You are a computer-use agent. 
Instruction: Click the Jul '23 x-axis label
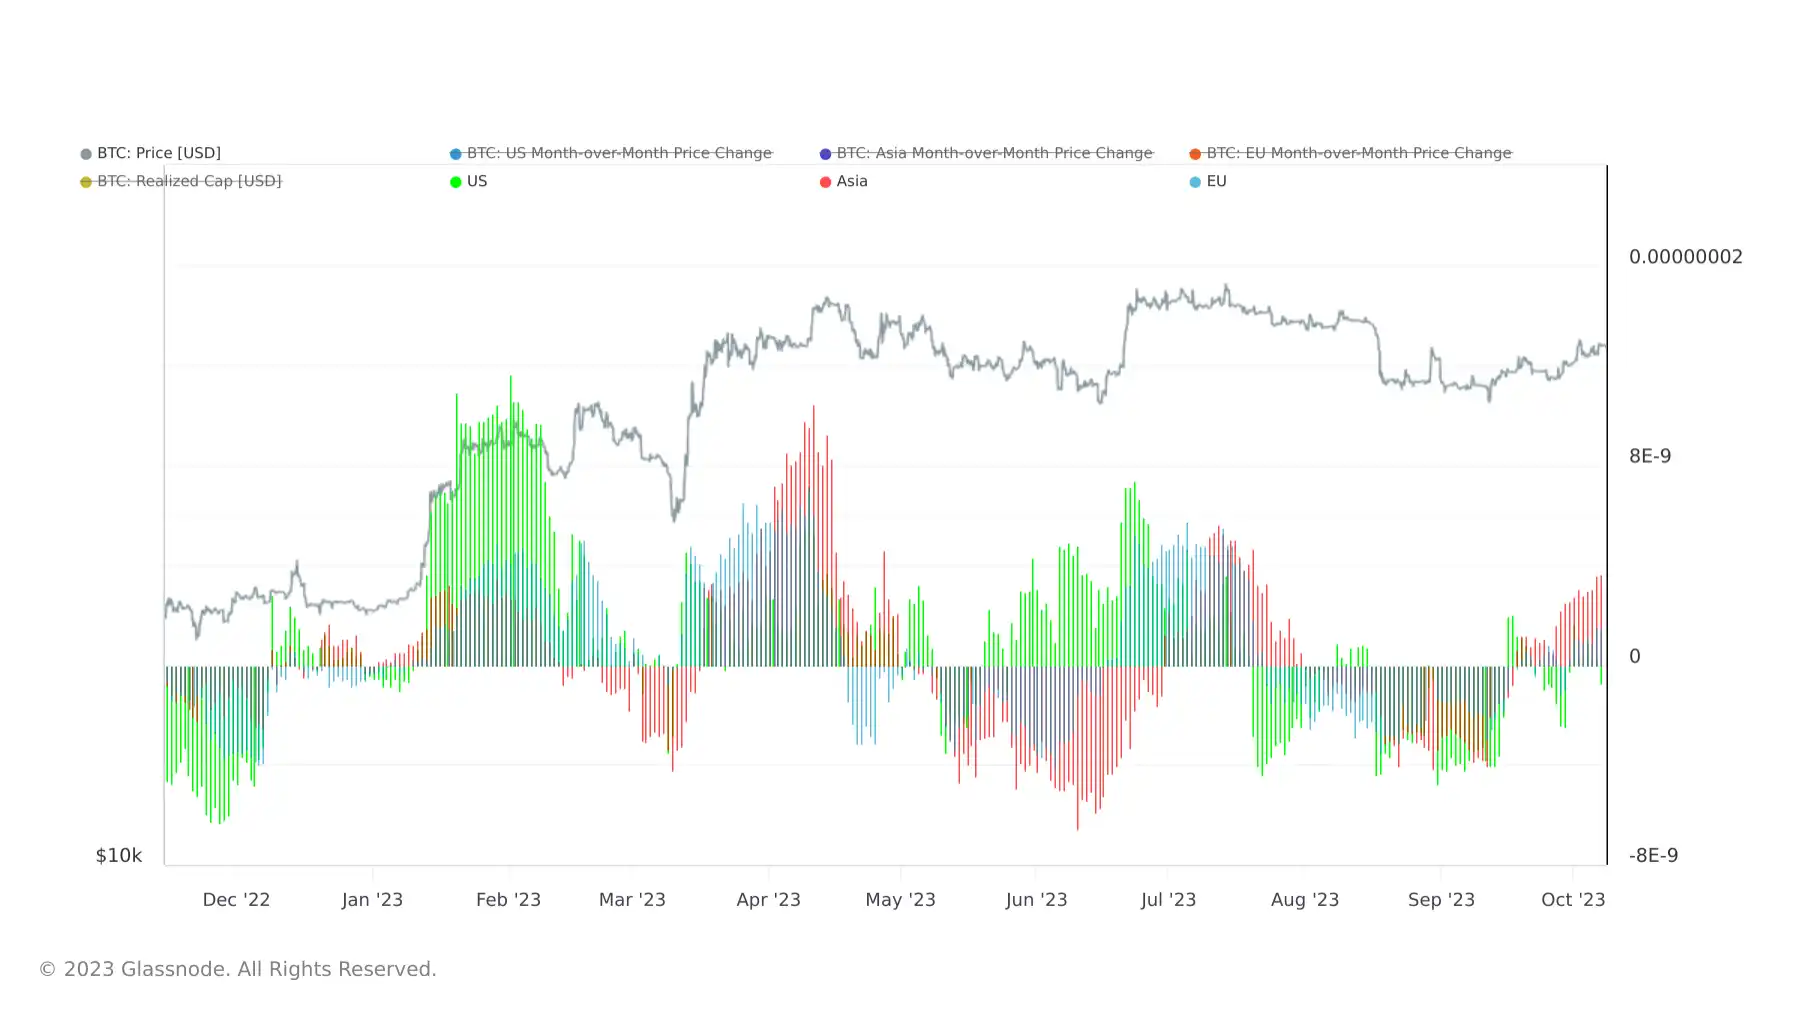tap(1168, 900)
